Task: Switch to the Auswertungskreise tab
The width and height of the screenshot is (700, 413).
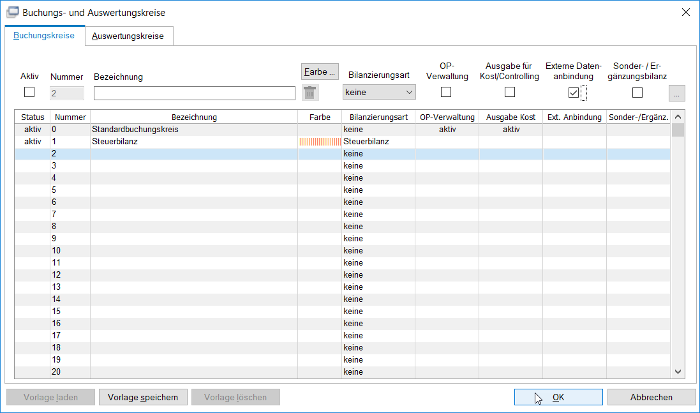Action: click(128, 36)
